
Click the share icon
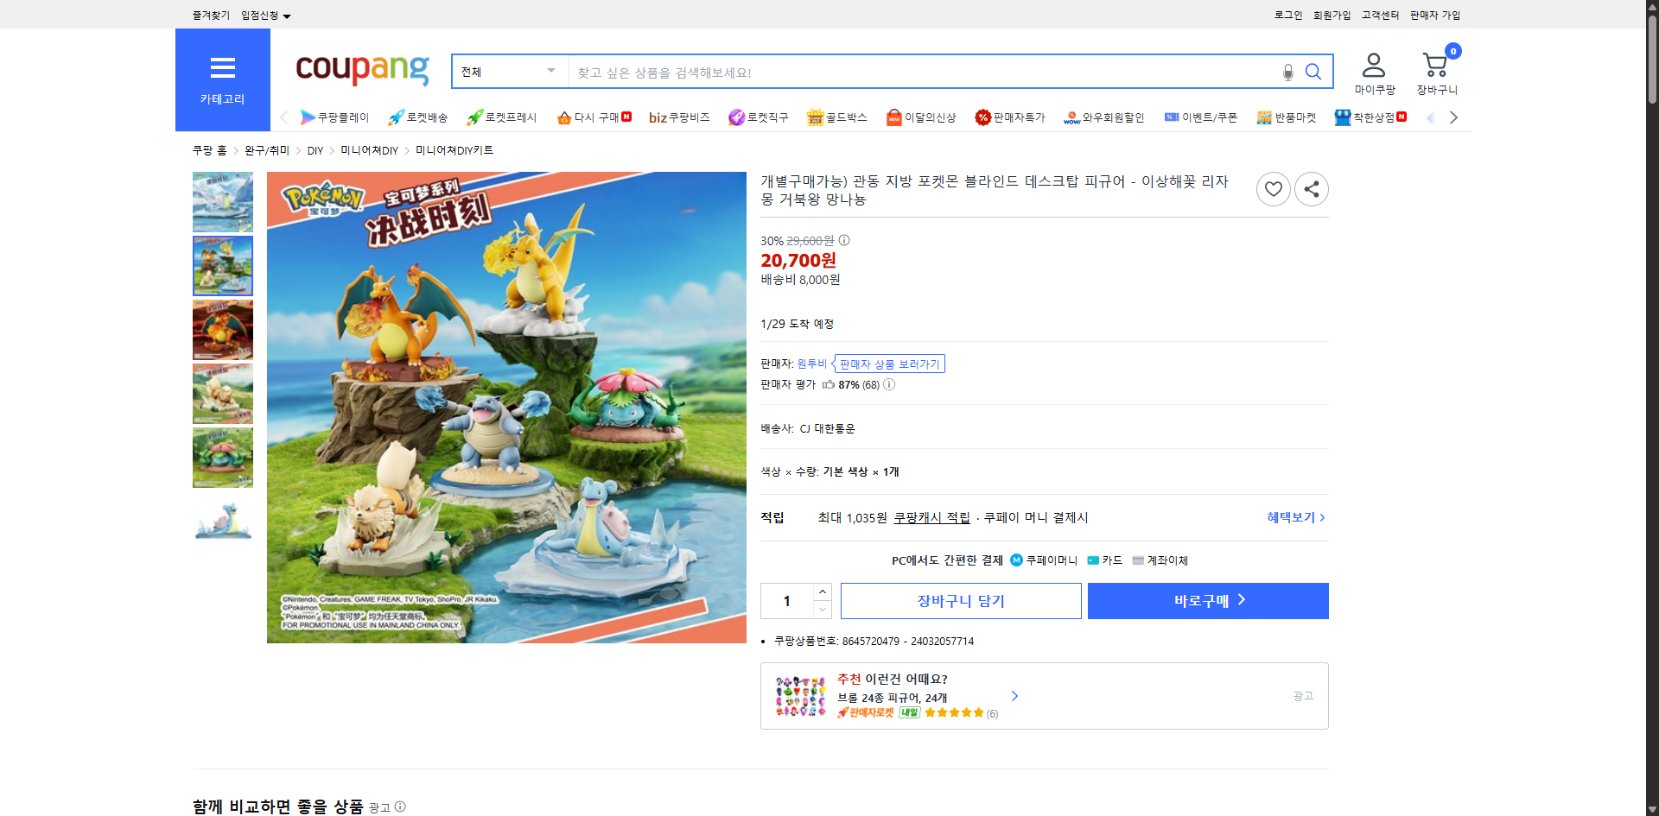1311,189
